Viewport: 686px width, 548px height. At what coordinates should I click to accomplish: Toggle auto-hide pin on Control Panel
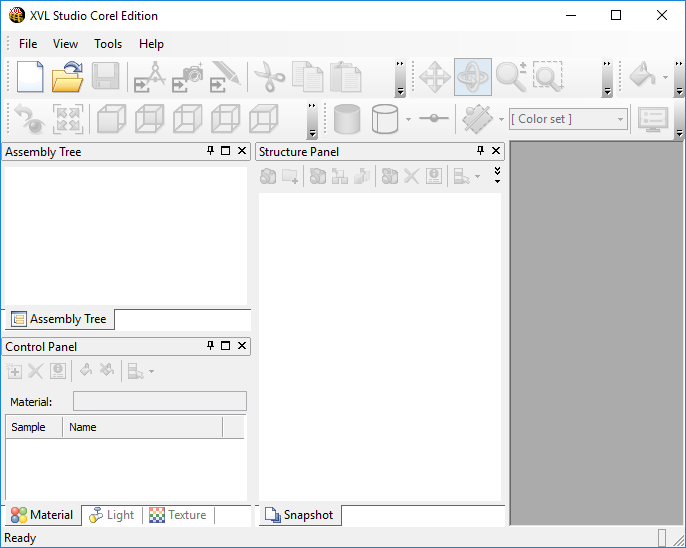pos(210,346)
